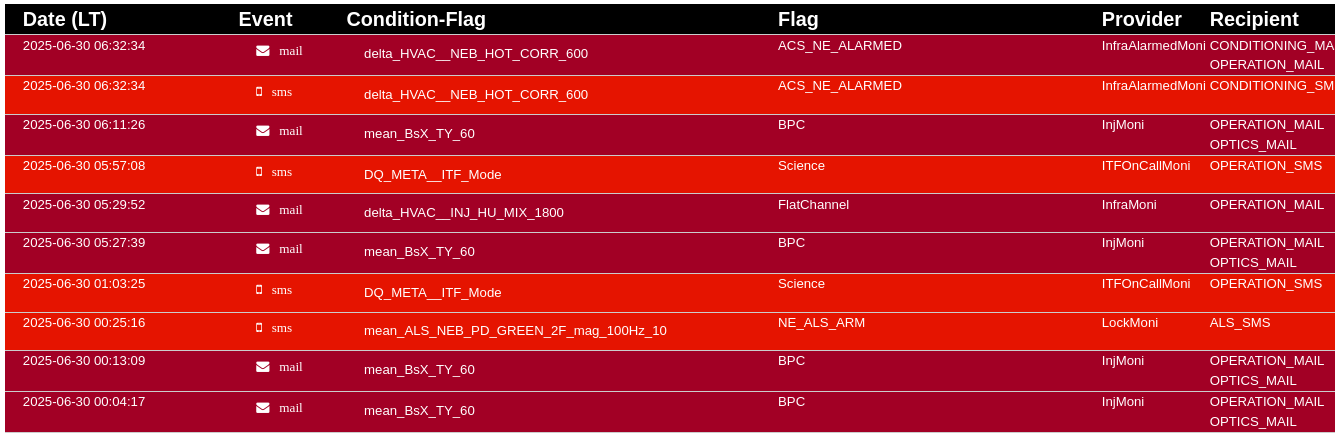The width and height of the screenshot is (1340, 437).
Task: Click the sms phone icon at 06:32:34
Action: (259, 92)
